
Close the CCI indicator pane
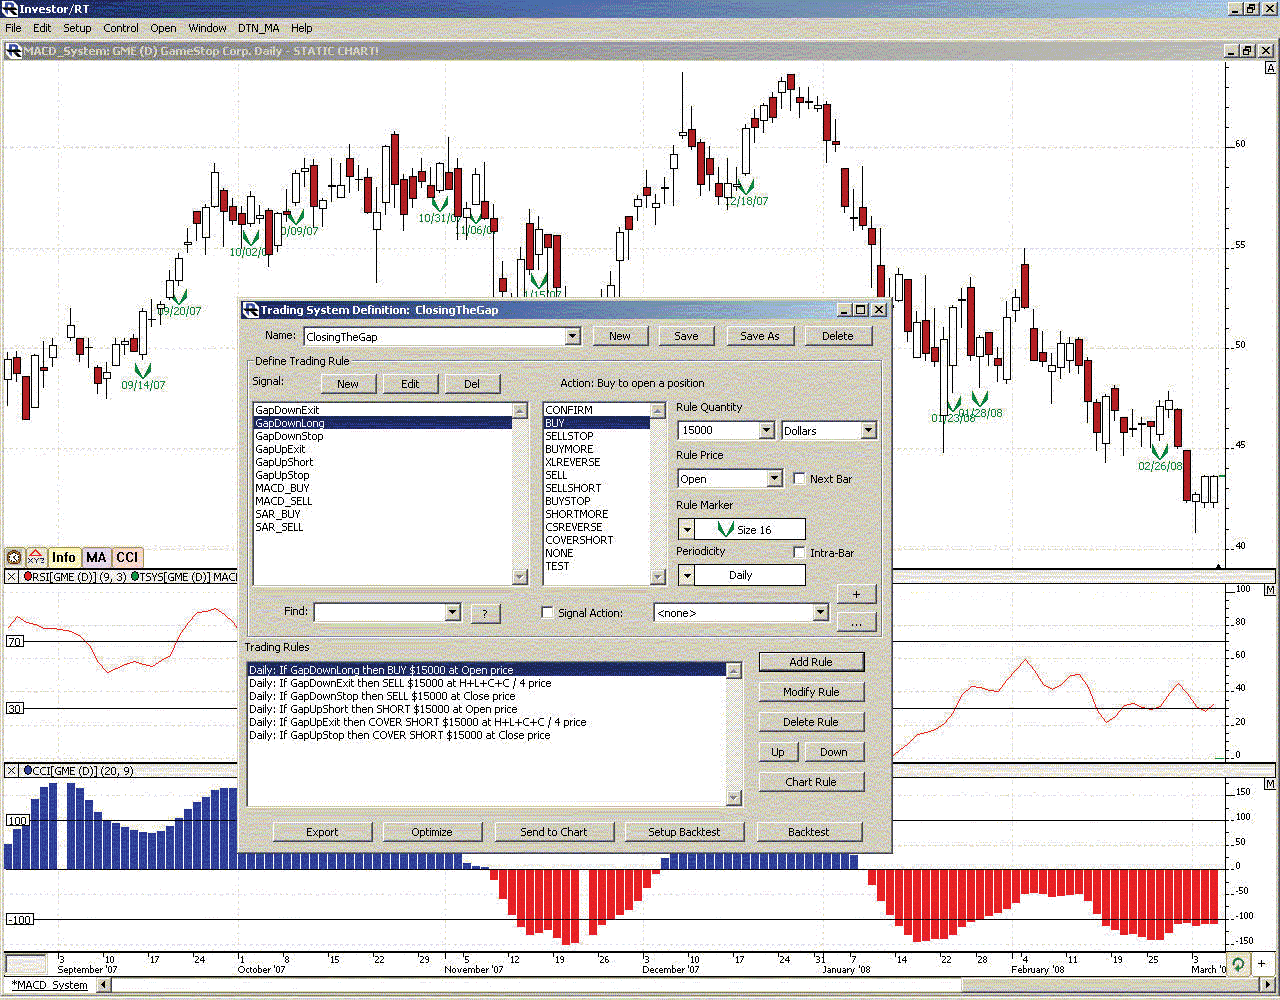(11, 771)
